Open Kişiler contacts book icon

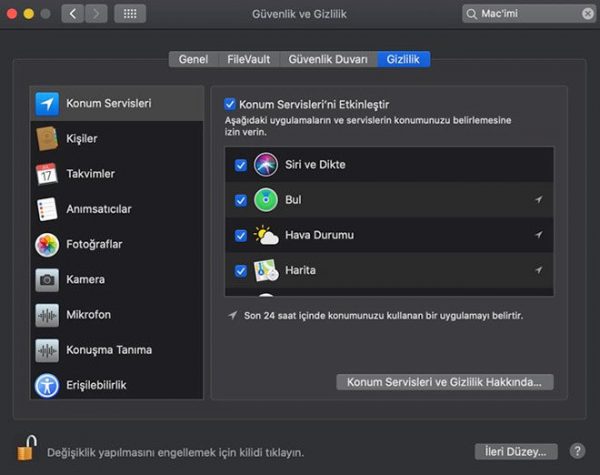[x=47, y=139]
